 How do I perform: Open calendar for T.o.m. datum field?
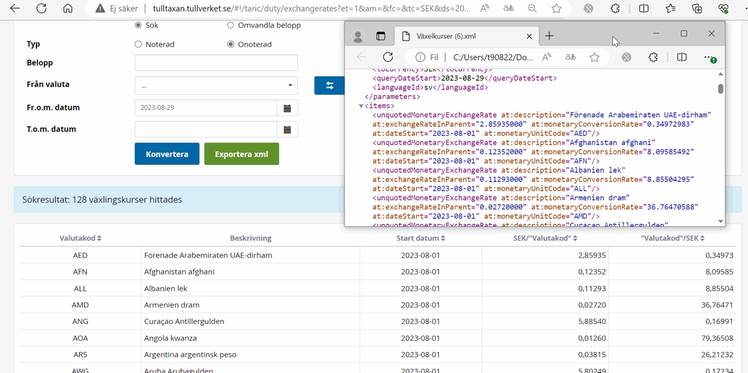tap(287, 129)
